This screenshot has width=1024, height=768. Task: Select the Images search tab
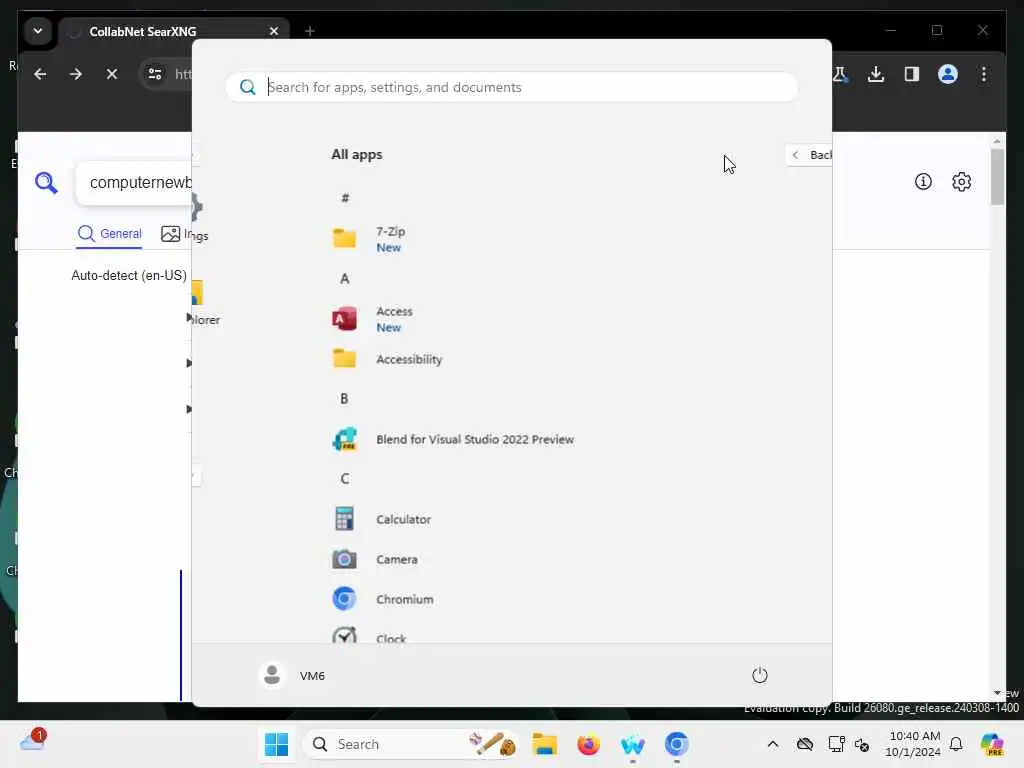[x=178, y=234]
